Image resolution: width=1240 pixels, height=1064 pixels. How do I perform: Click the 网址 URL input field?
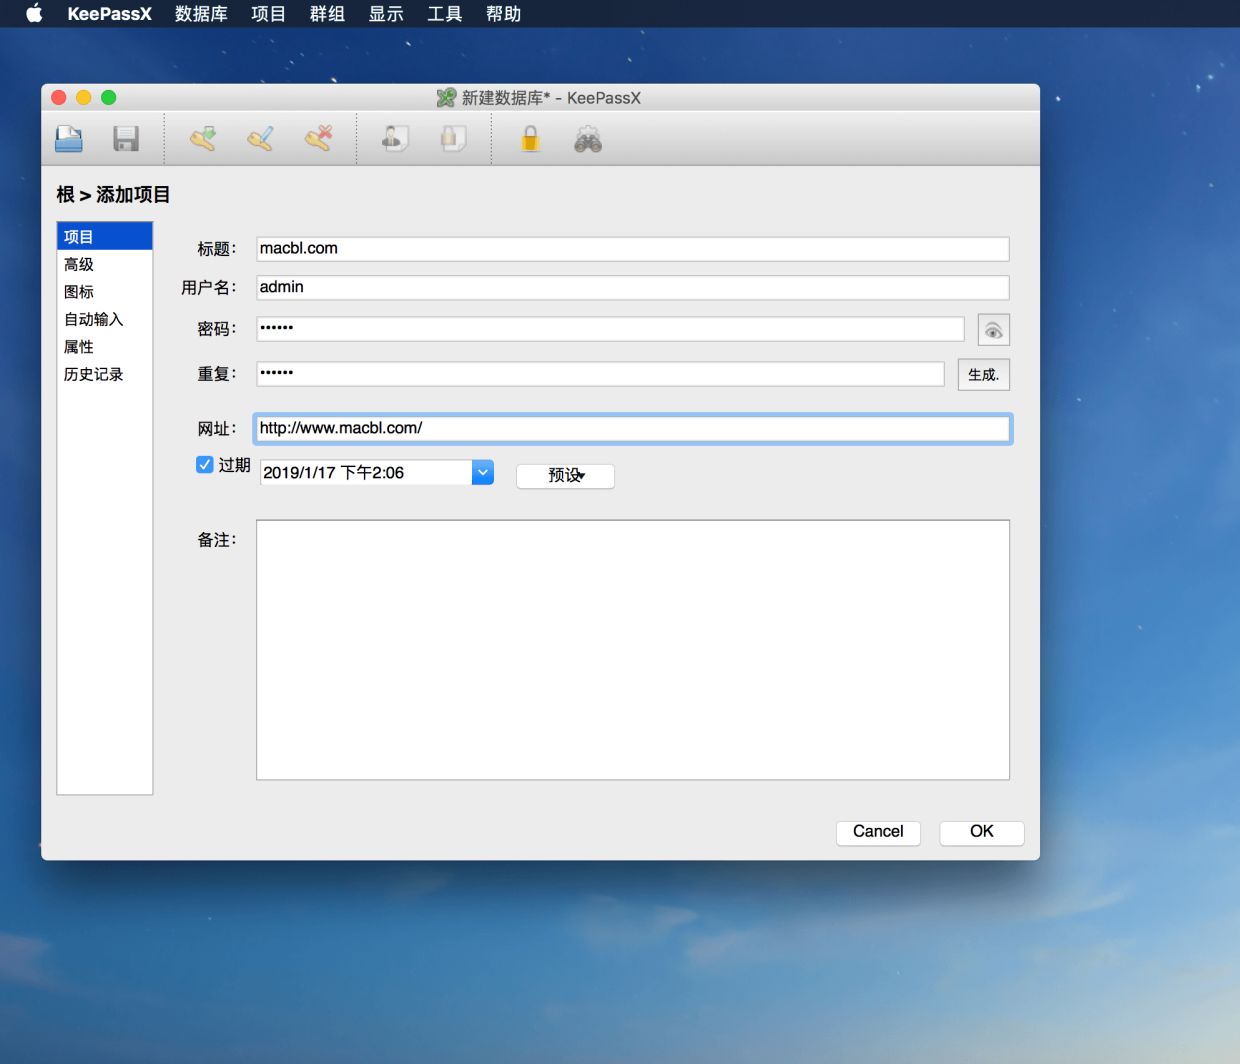click(x=632, y=428)
